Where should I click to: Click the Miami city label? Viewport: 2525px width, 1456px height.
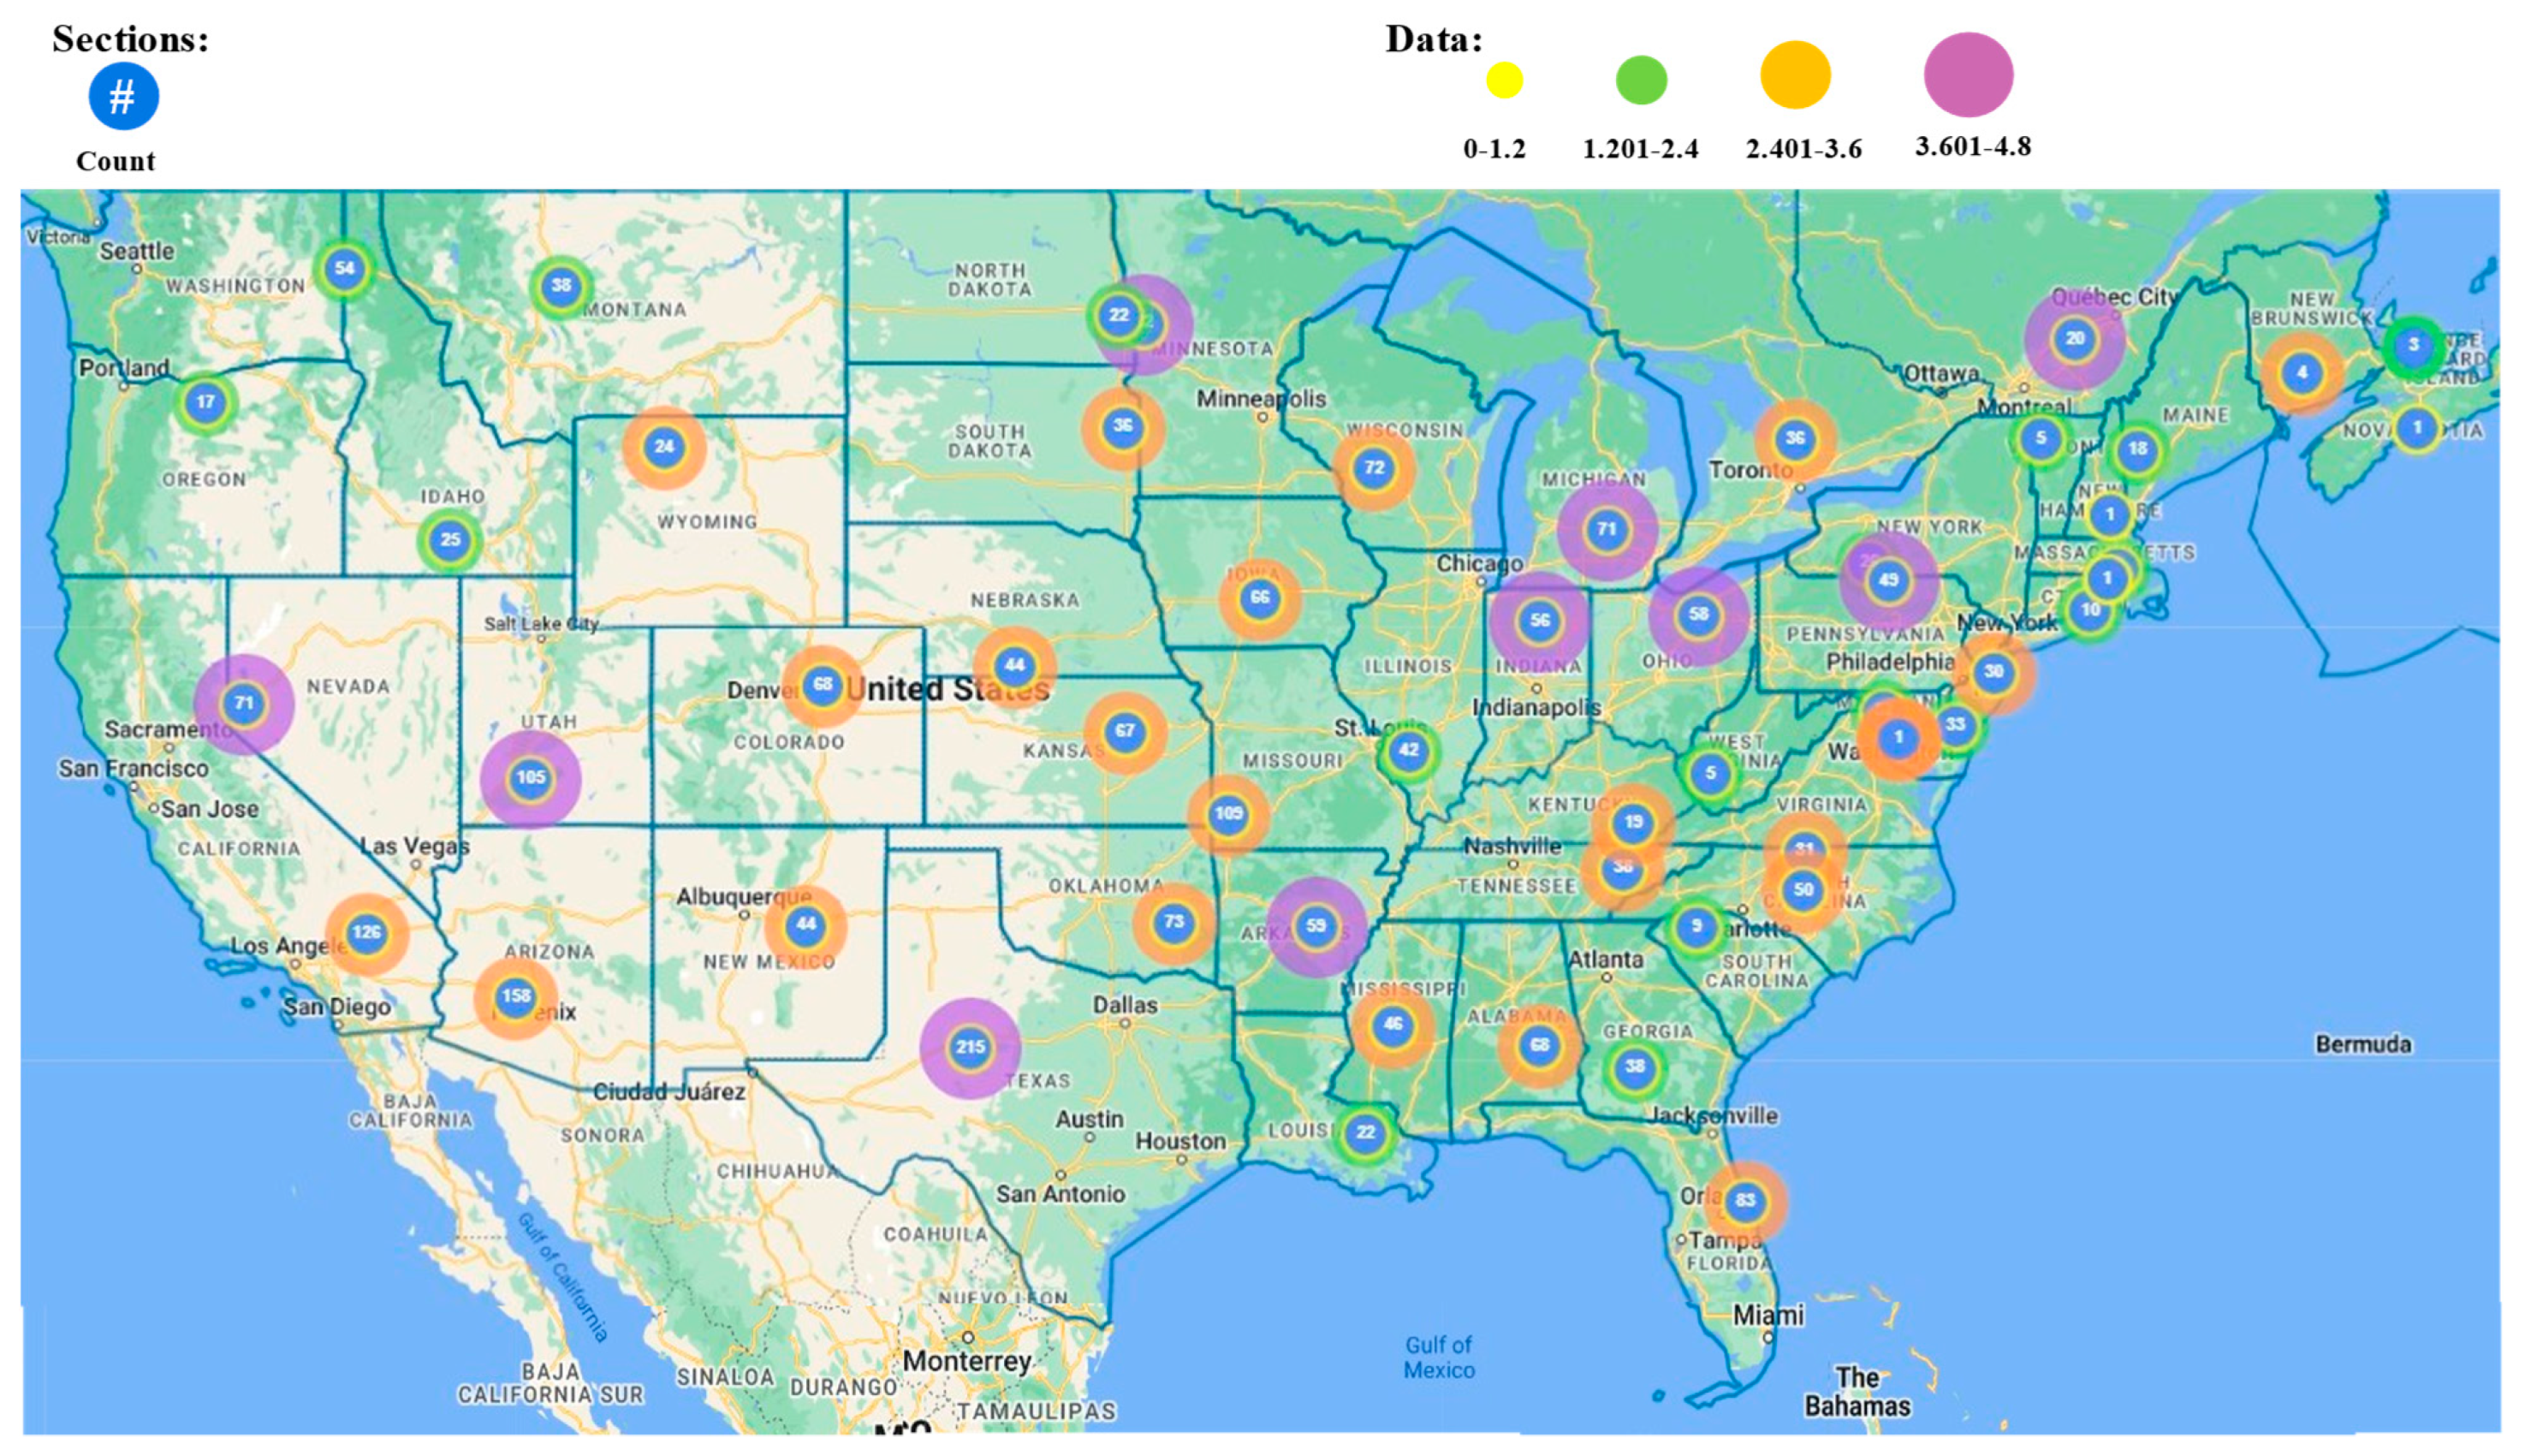click(x=1768, y=1316)
